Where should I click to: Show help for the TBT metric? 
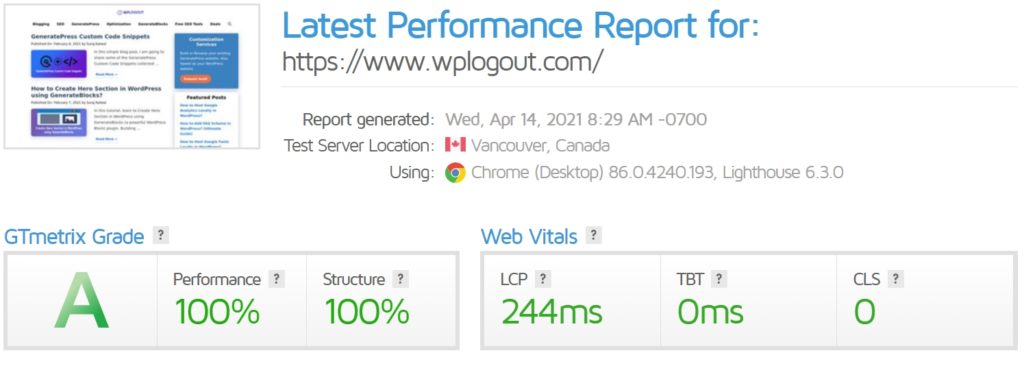coord(719,279)
